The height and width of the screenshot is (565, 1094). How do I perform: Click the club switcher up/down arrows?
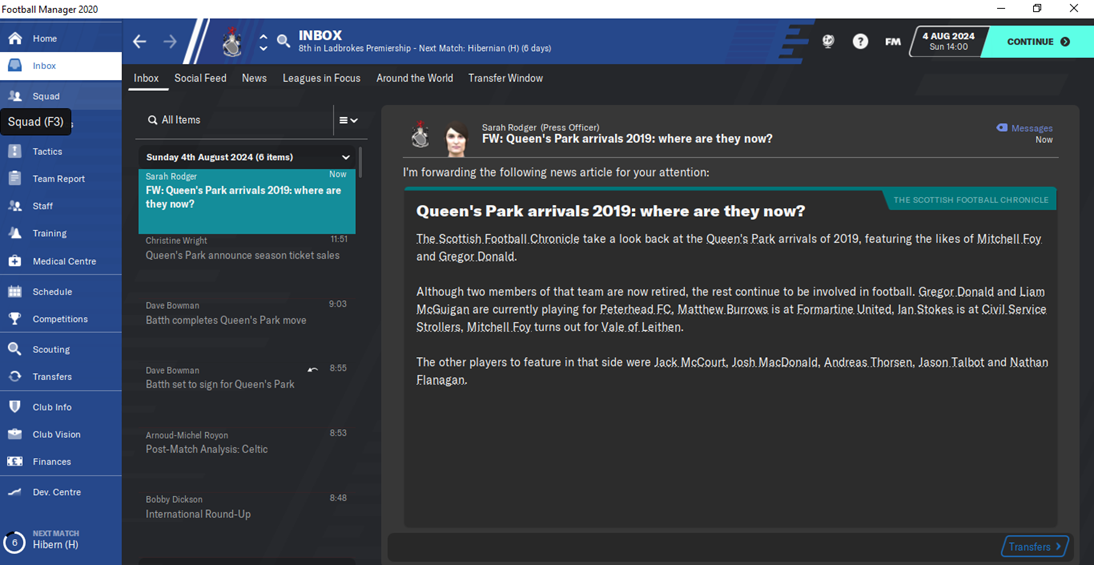[263, 42]
